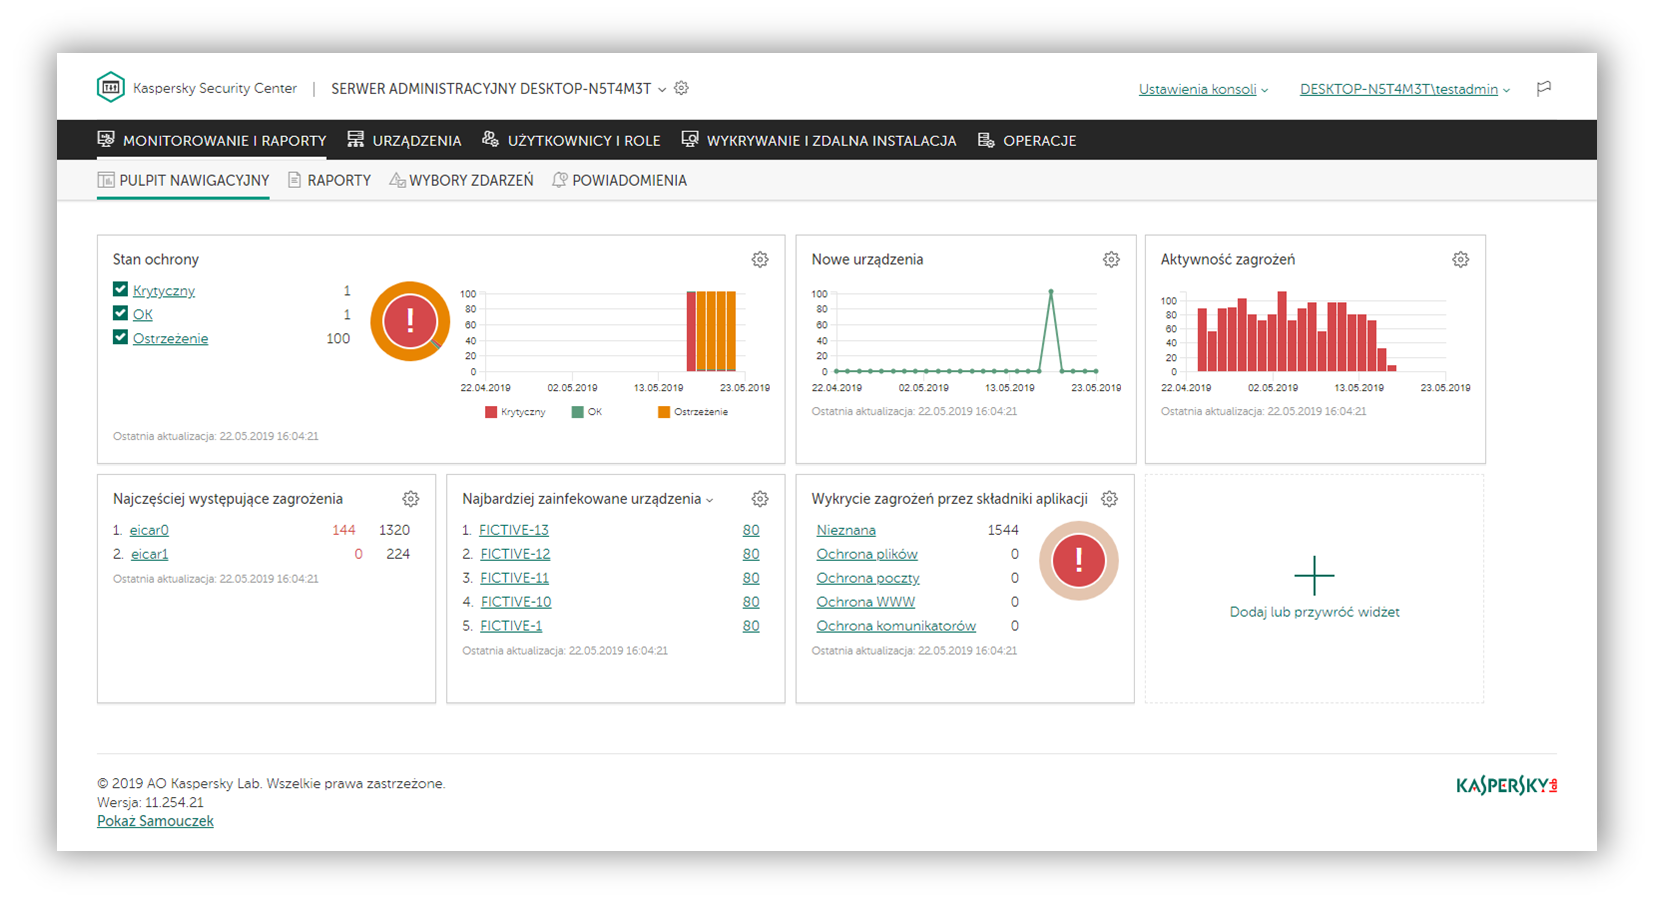Click the green OK legend swatch
Viewport: 1654px width, 904px height.
(x=578, y=412)
